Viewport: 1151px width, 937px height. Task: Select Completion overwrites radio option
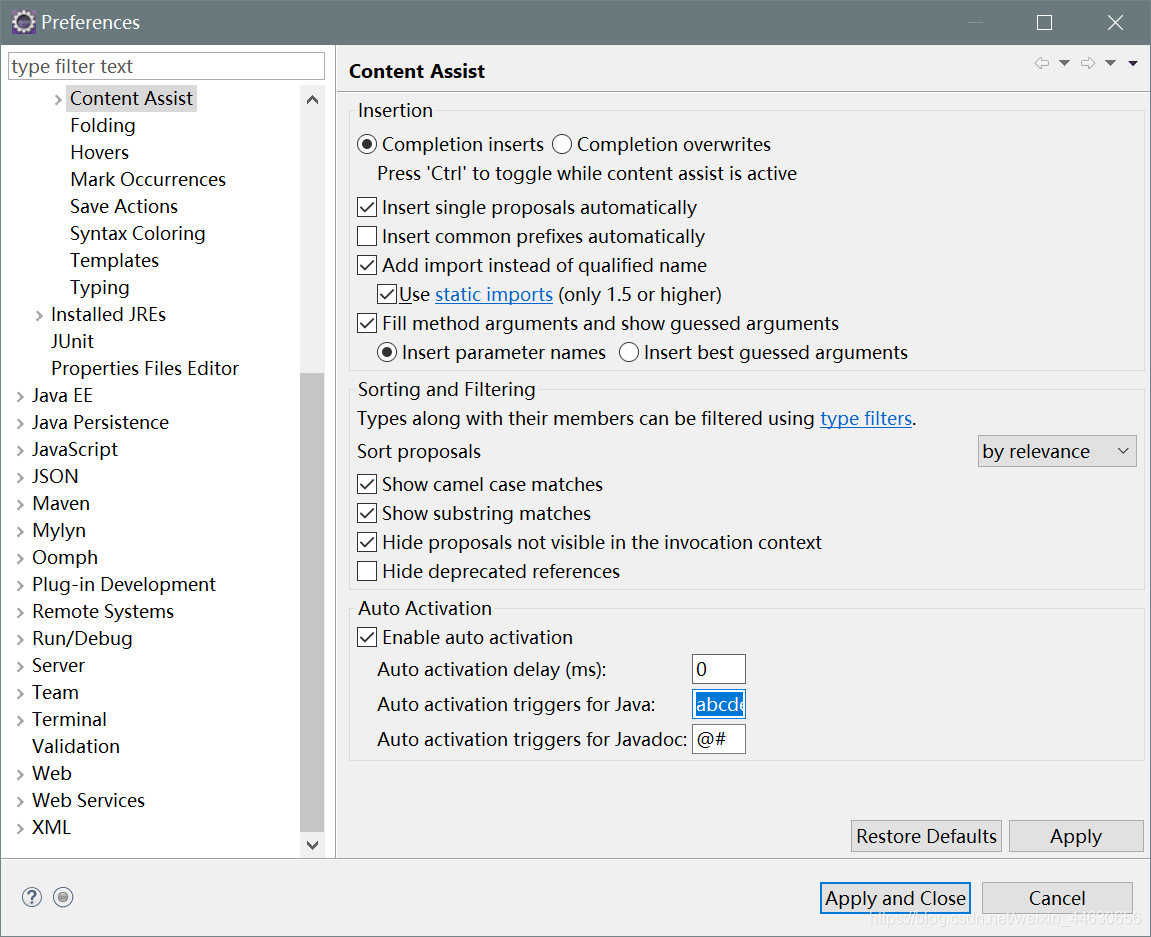562,145
